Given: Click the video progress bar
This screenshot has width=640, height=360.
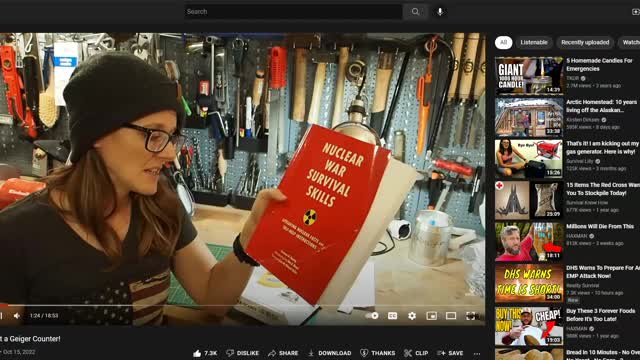Looking at the screenshot, I should [x=242, y=305].
